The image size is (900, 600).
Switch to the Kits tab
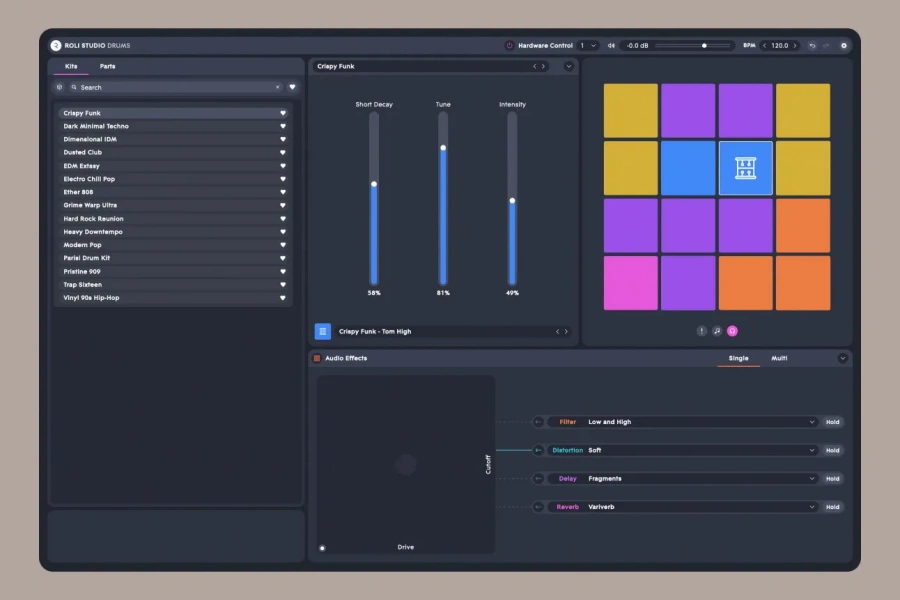pyautogui.click(x=71, y=67)
